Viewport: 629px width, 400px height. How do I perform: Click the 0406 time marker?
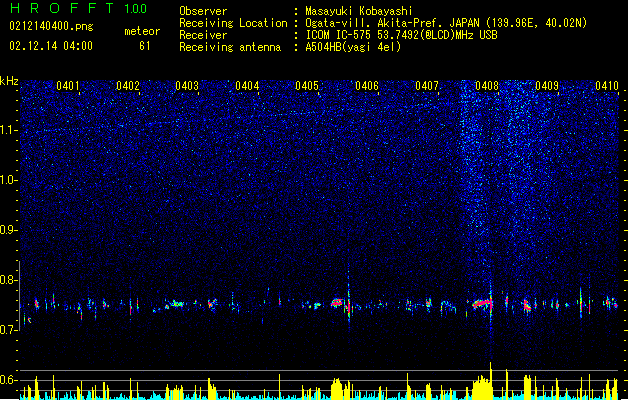pos(367,86)
